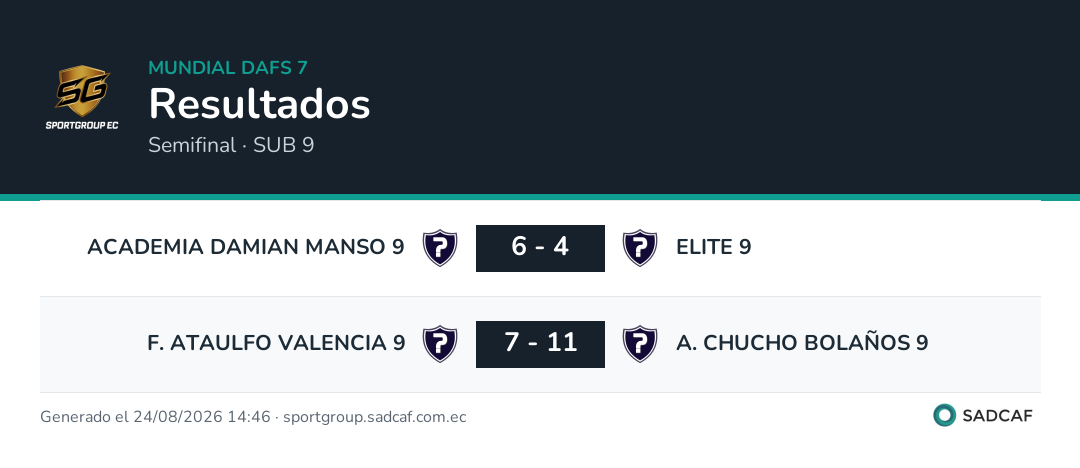Click the SPORTGROUP EC caption under logo
This screenshot has height=468, width=1080.
pos(82,125)
